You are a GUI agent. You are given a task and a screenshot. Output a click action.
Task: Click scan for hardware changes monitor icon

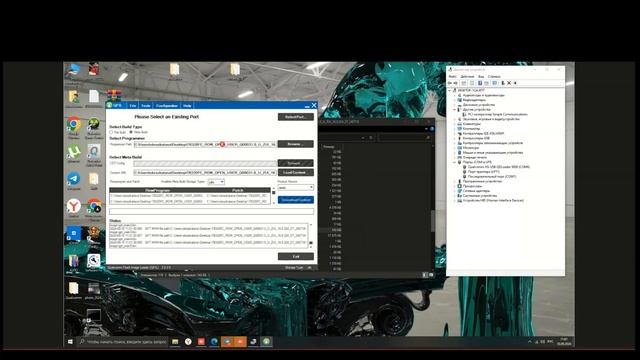pos(495,83)
